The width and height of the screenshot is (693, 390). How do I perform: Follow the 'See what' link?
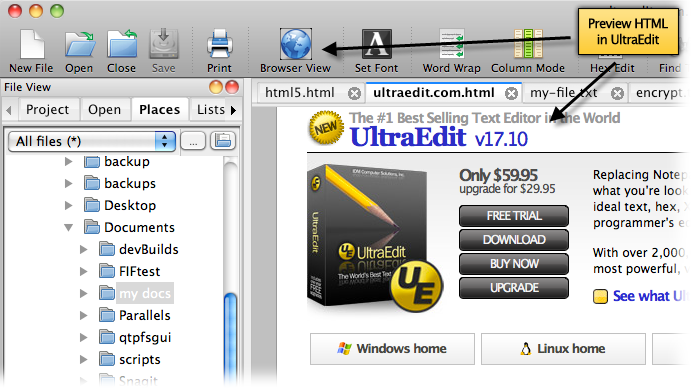pyautogui.click(x=649, y=296)
